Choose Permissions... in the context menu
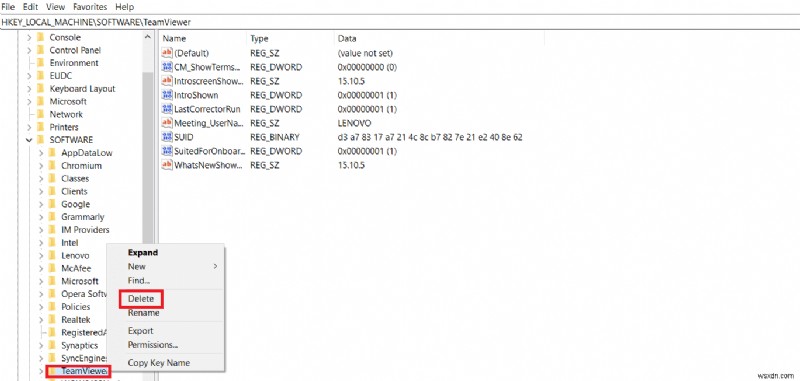 click(x=153, y=345)
